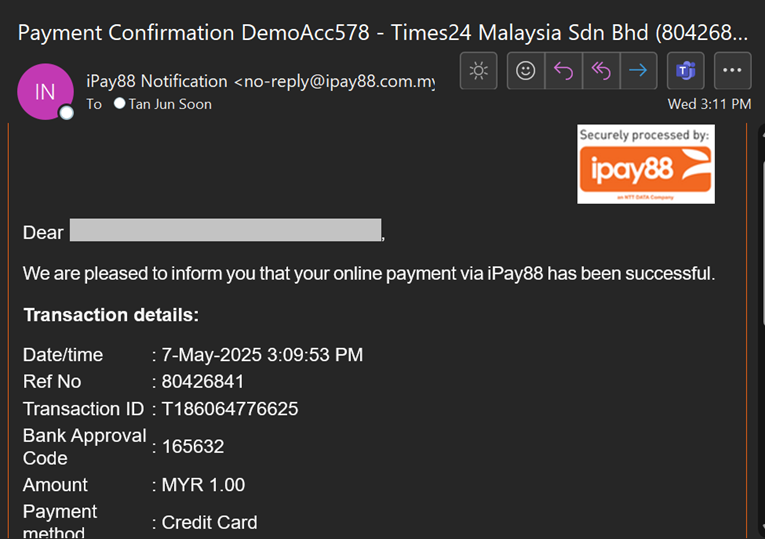Click Bank Approval Code 165632
This screenshot has height=539, width=765.
193,447
